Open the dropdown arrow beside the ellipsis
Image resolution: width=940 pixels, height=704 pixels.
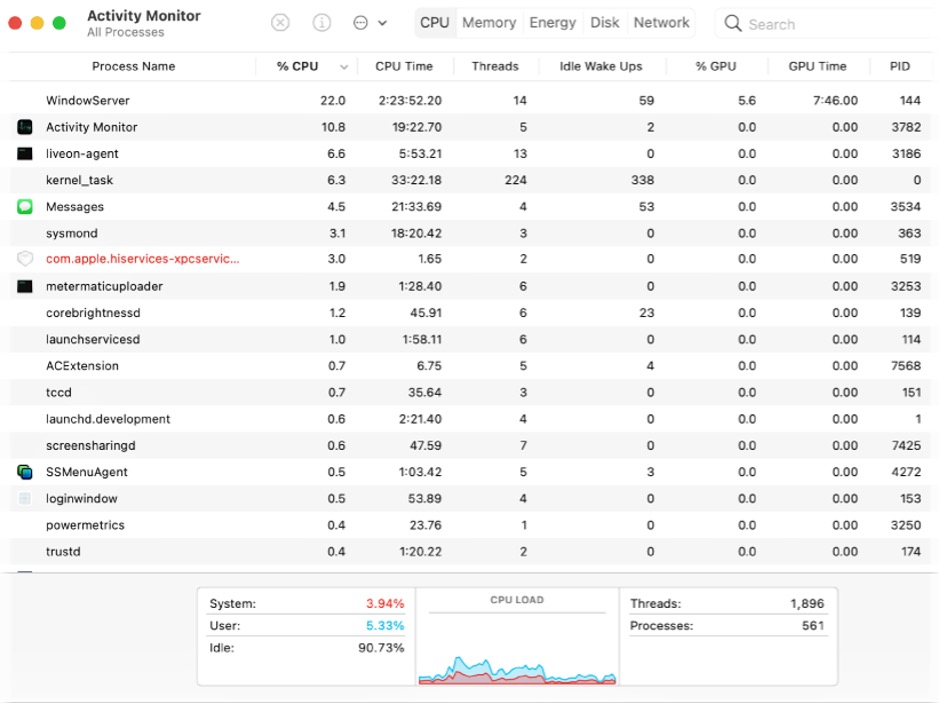click(x=382, y=23)
